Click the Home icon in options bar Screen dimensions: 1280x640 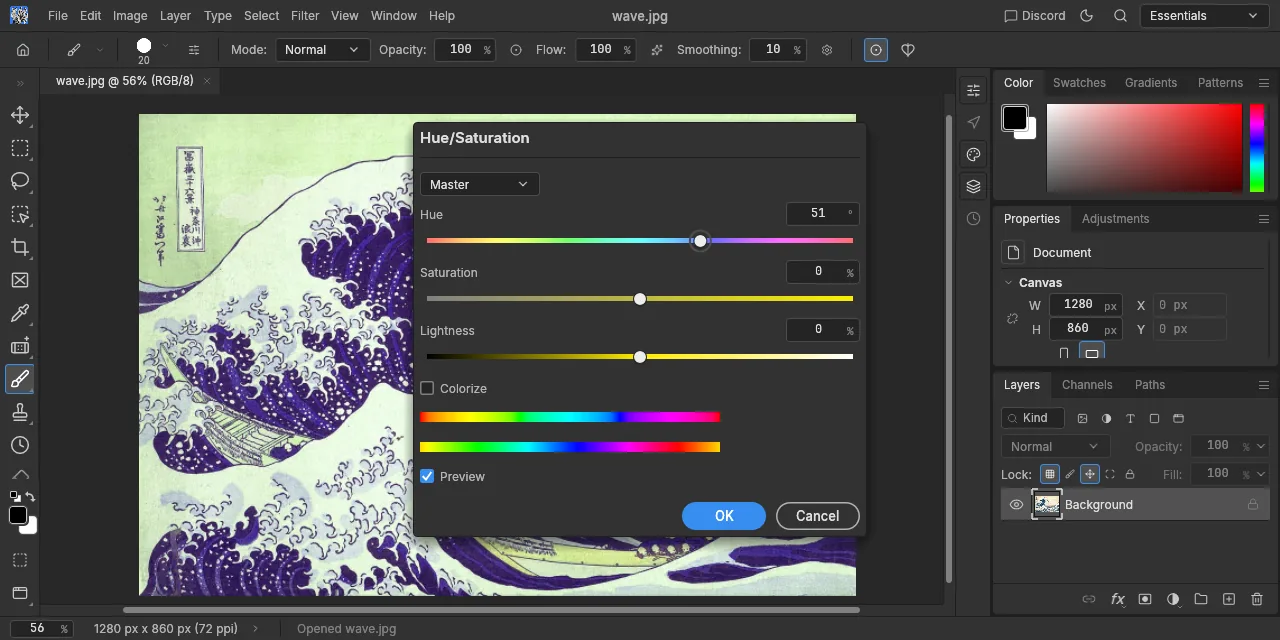(23, 50)
